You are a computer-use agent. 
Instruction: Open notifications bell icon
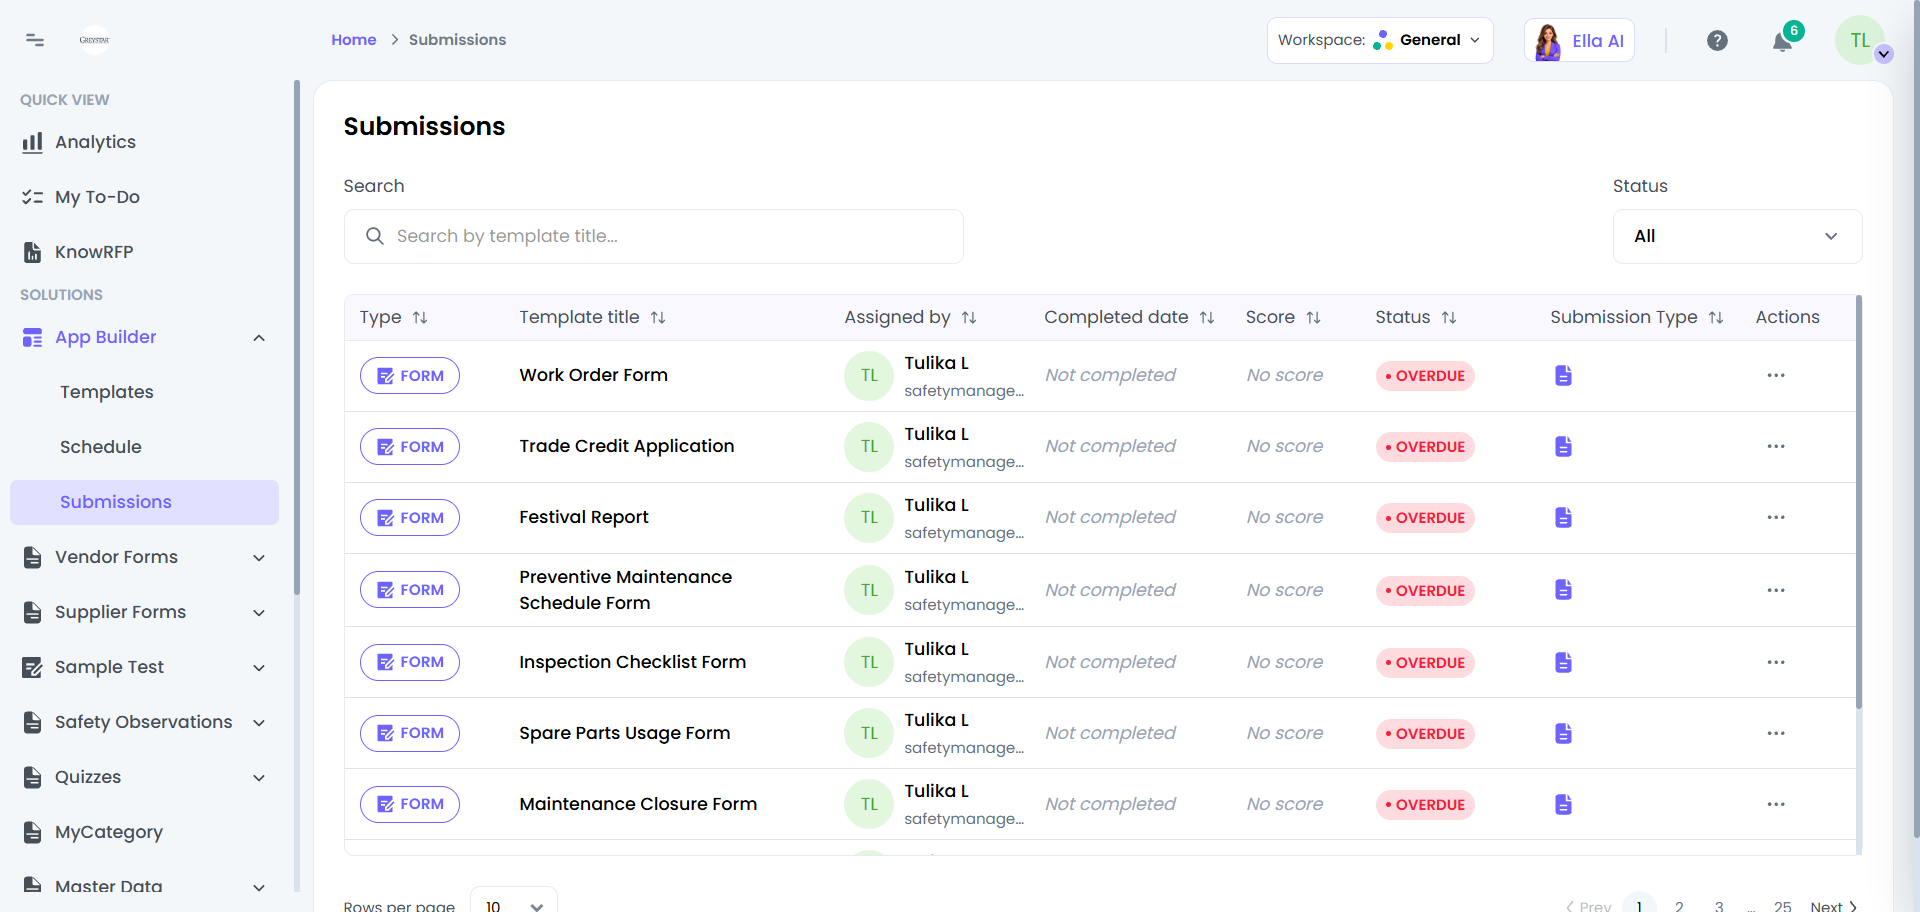click(1782, 41)
